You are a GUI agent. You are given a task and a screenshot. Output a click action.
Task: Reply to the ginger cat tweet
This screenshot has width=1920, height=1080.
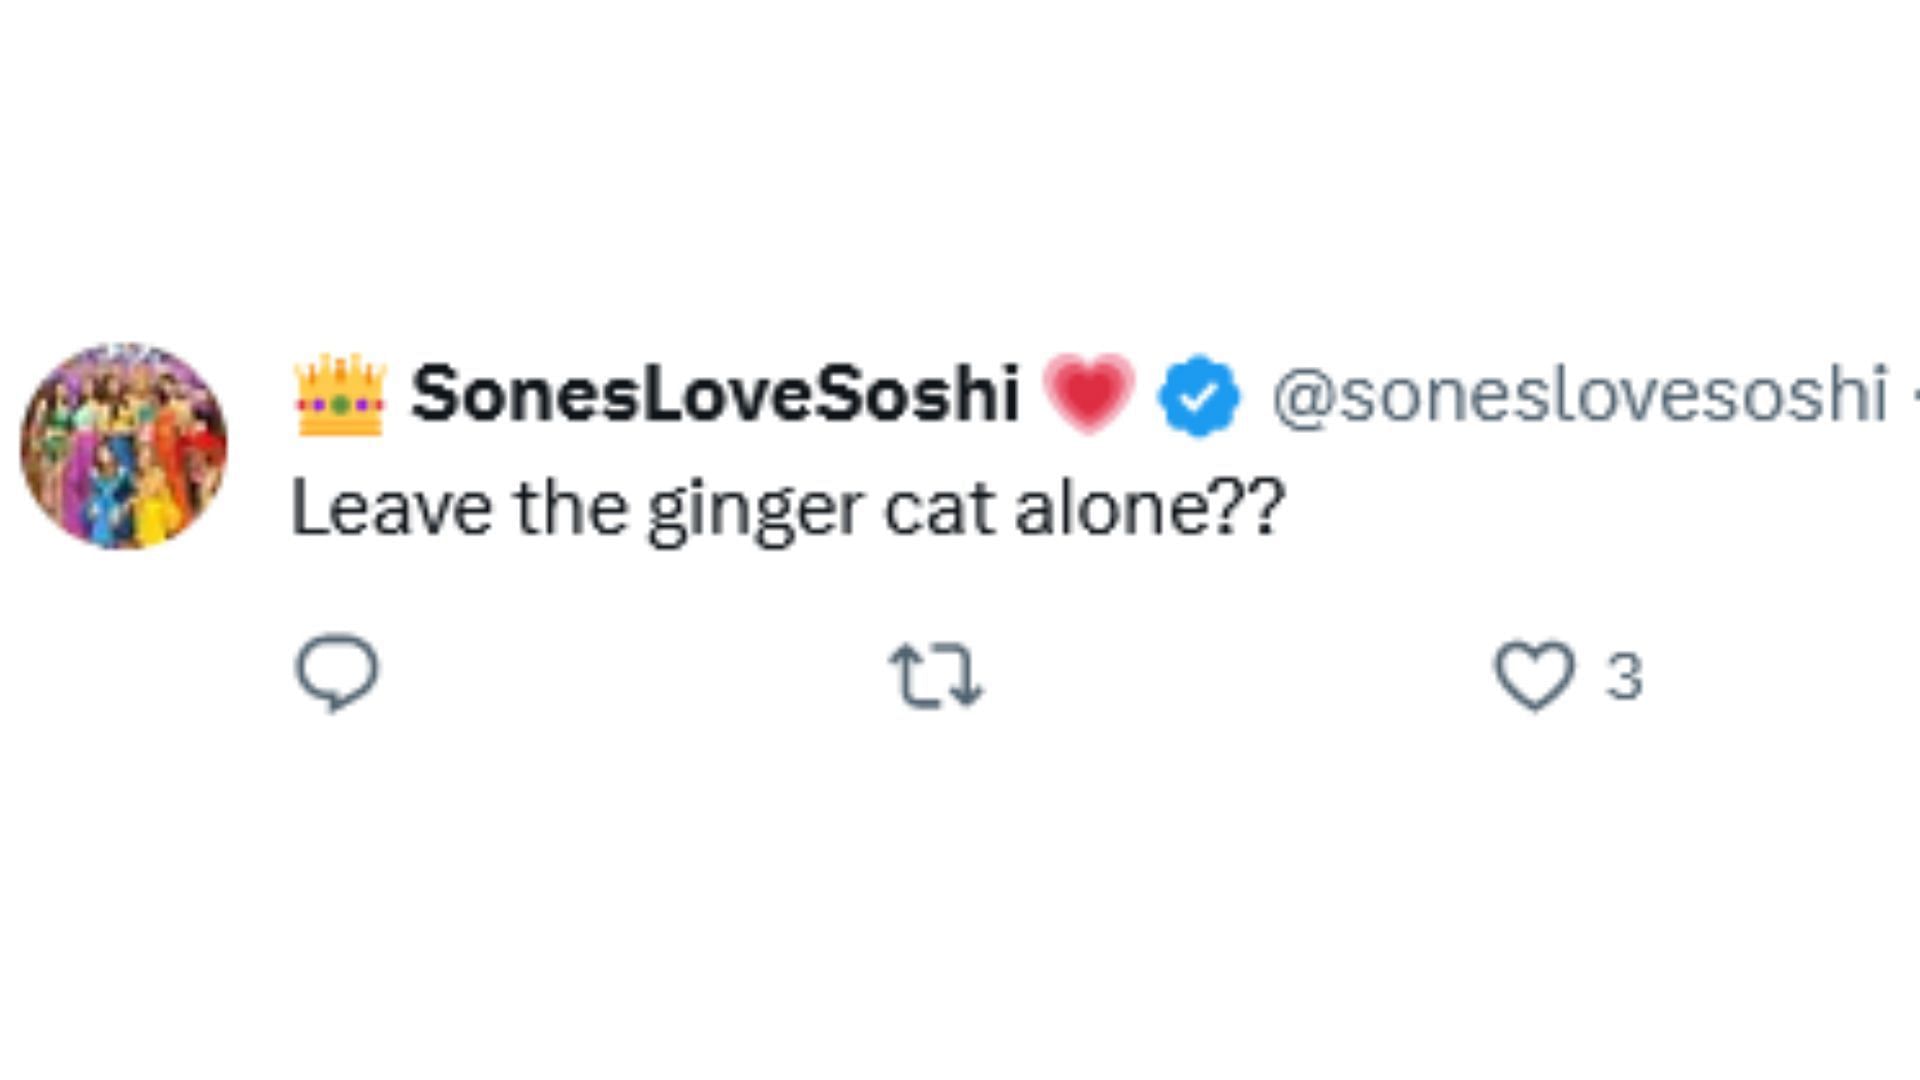tap(337, 673)
